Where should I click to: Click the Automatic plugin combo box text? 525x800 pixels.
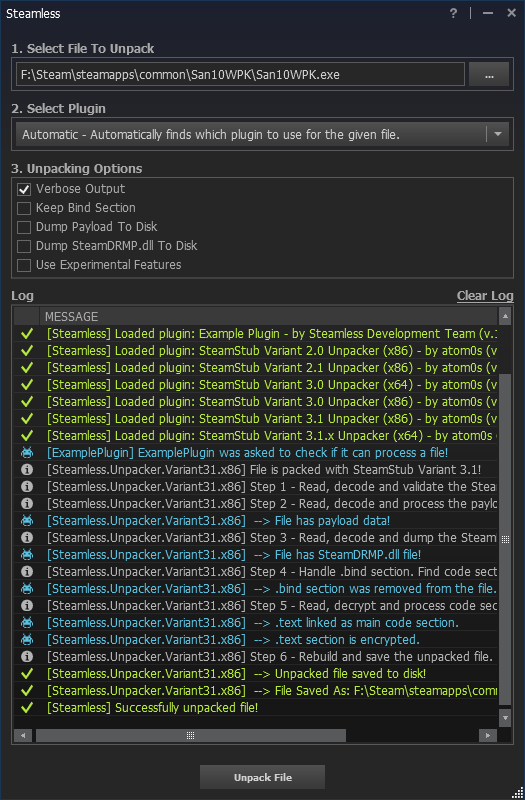[x=211, y=135]
